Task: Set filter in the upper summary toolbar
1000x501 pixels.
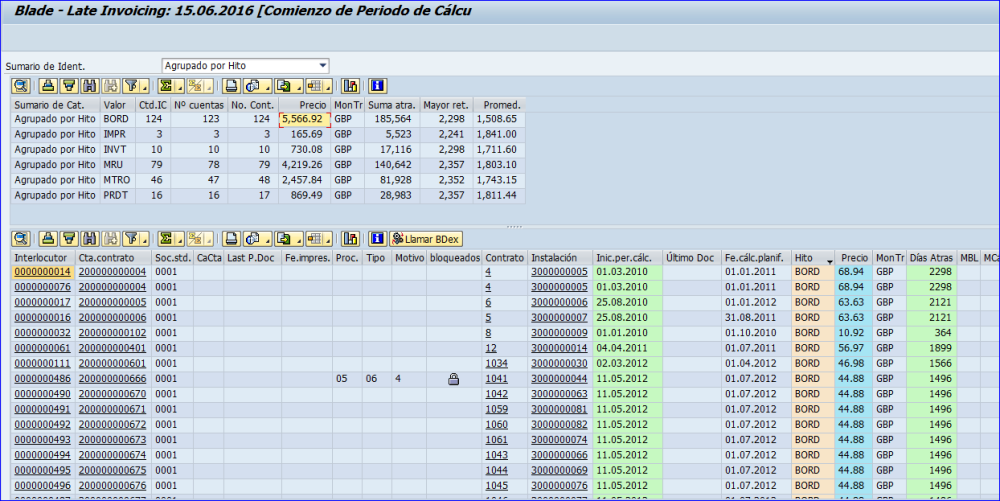Action: pos(132,86)
